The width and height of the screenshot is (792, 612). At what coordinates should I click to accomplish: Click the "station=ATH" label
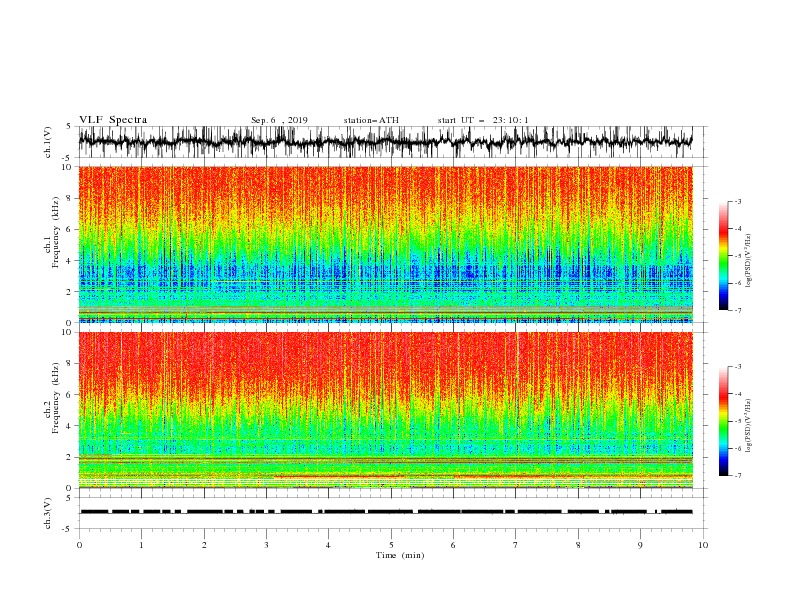click(x=371, y=120)
